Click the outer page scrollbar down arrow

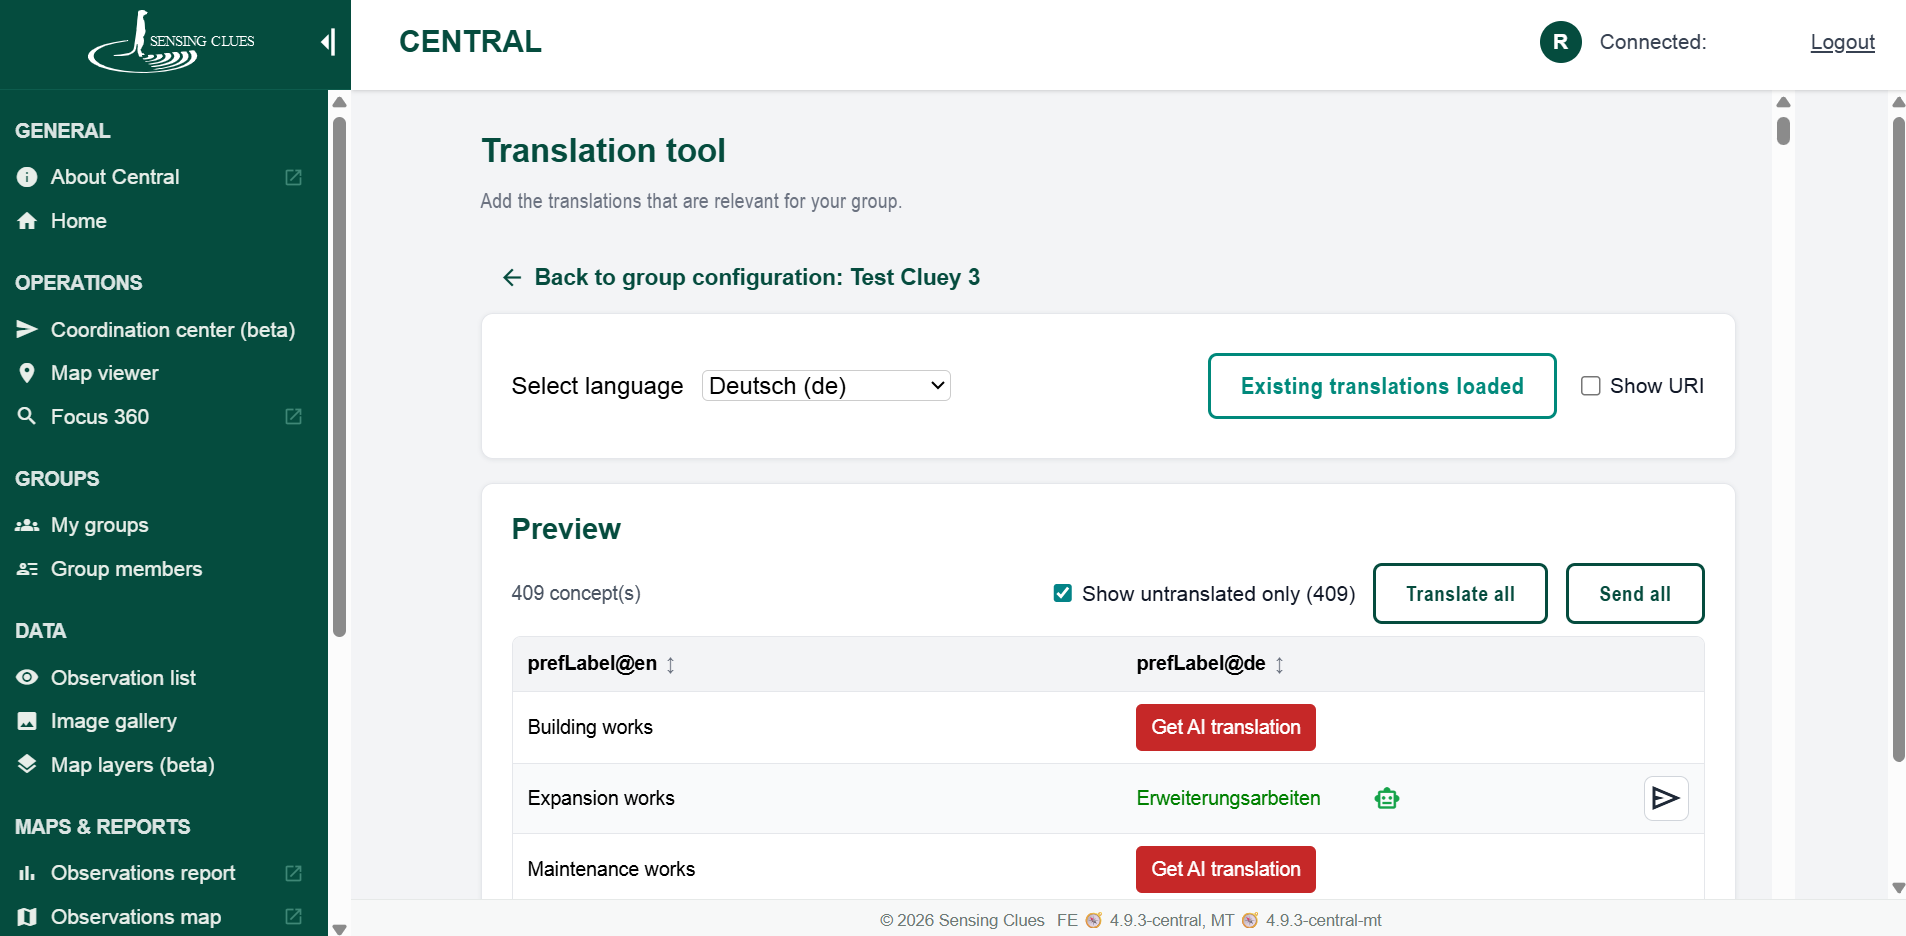(1898, 888)
